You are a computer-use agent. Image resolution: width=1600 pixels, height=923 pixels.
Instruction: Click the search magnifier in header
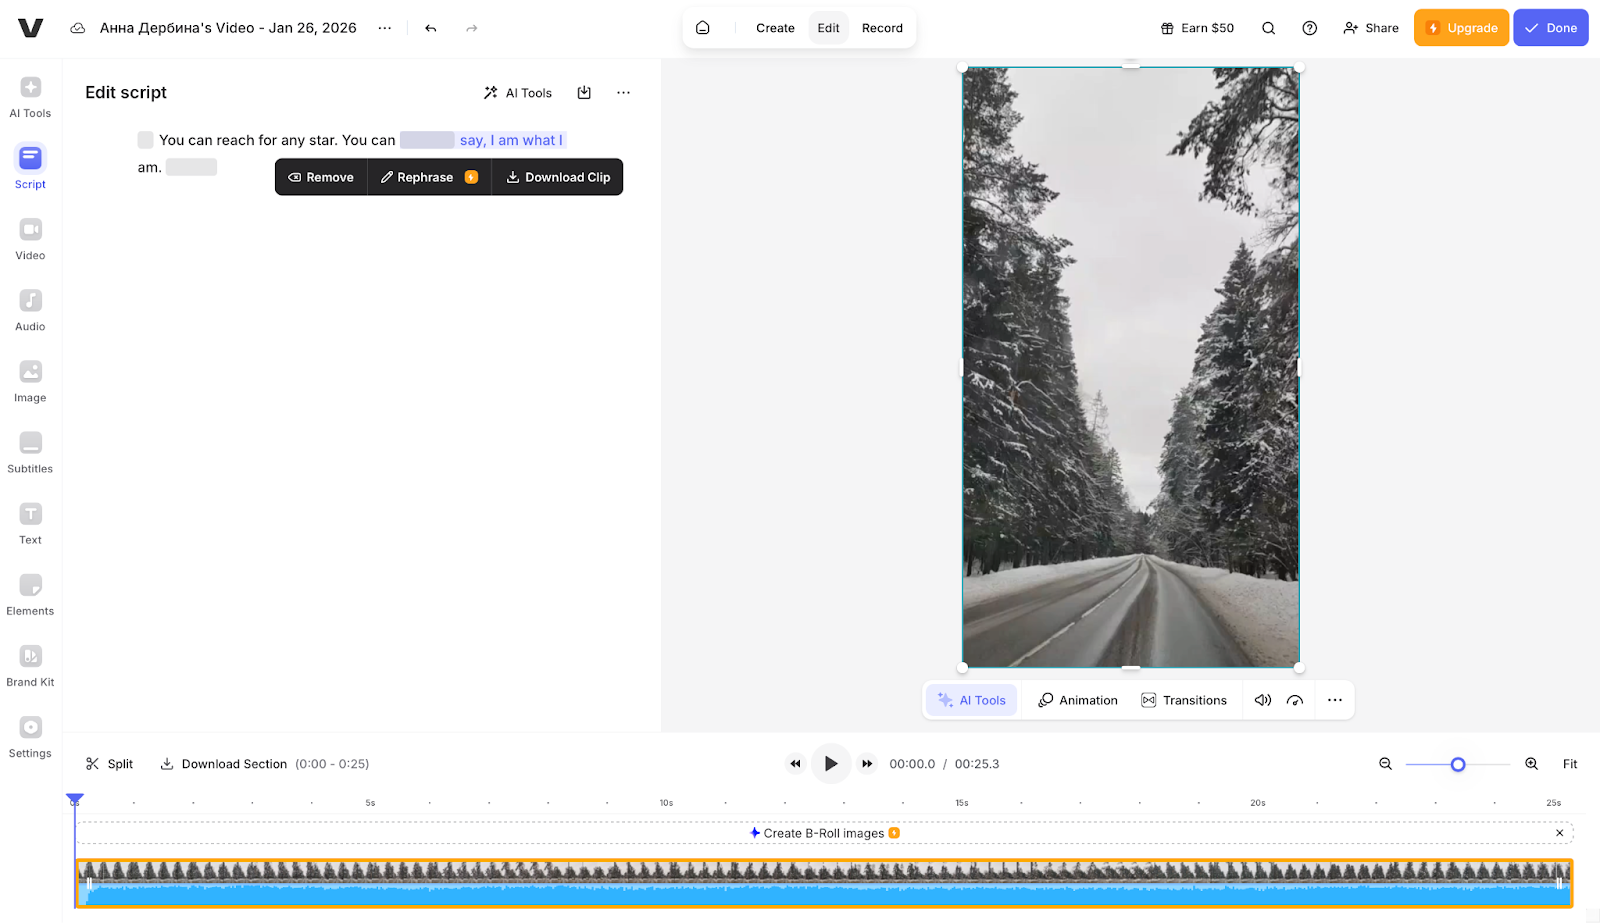tap(1268, 28)
